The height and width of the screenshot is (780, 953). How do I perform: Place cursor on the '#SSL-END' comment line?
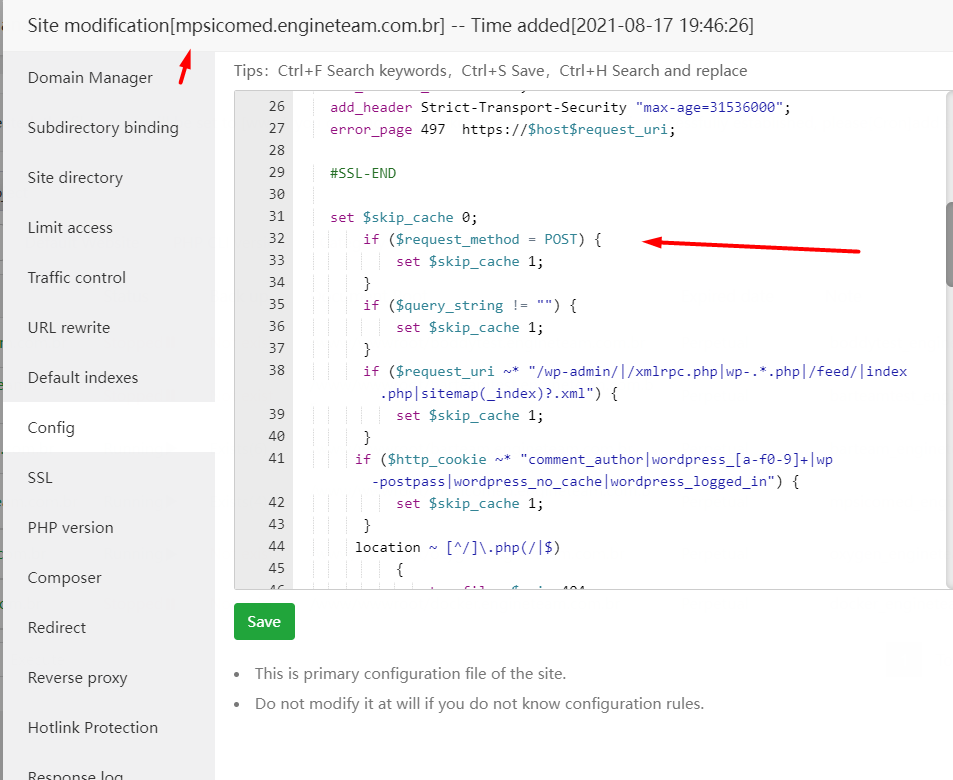click(x=363, y=173)
